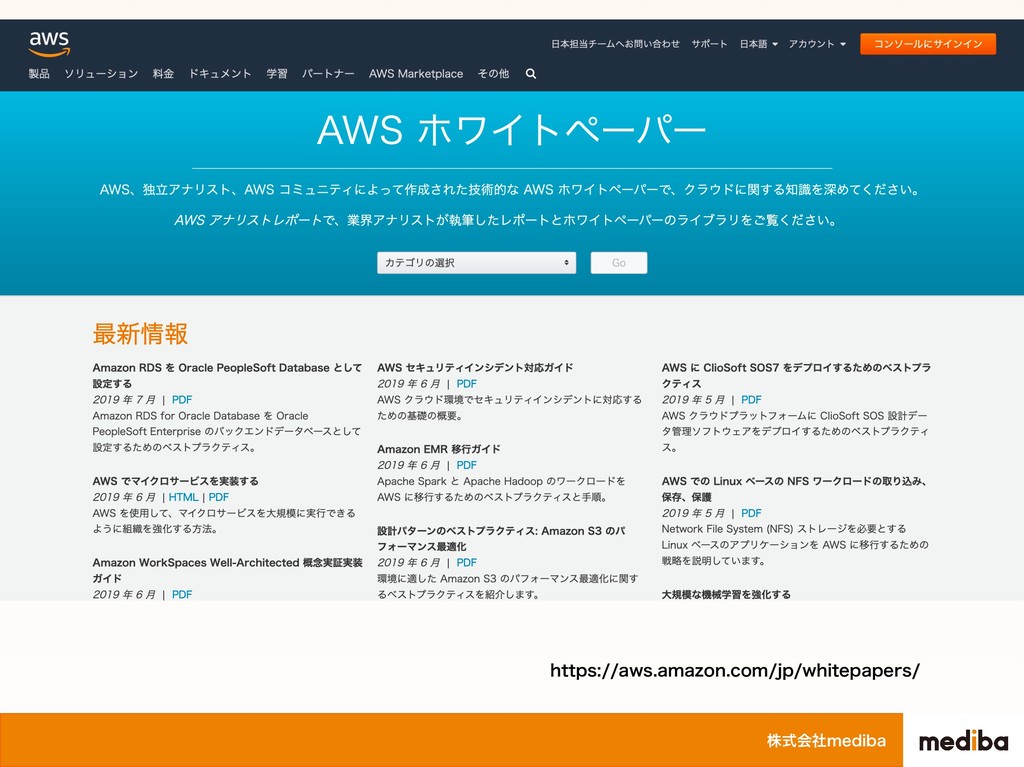Screen dimensions: 1024x767
Task: Open the その他 menu
Action: (x=493, y=74)
